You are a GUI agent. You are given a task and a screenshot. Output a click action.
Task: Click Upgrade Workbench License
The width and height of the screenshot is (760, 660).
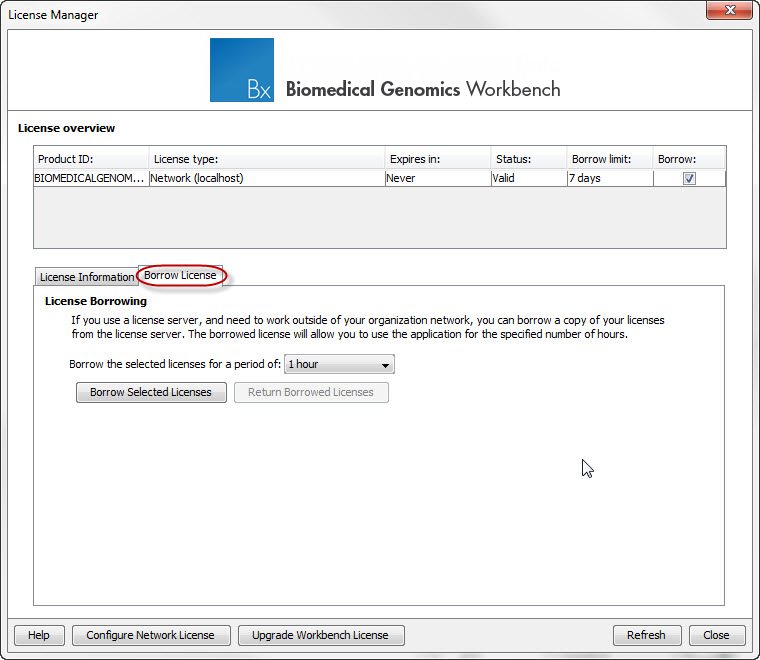point(320,635)
